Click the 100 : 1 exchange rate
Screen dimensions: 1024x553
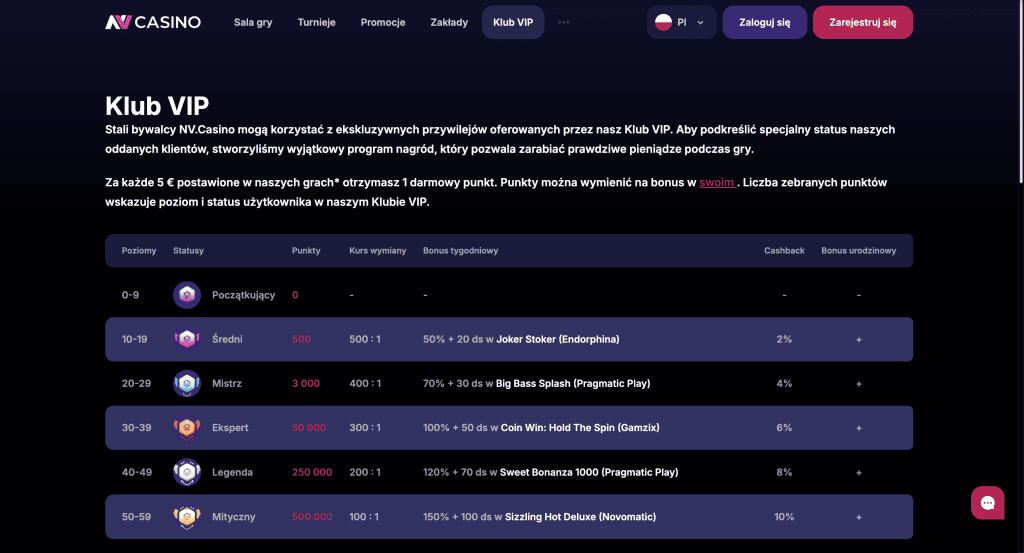click(364, 516)
